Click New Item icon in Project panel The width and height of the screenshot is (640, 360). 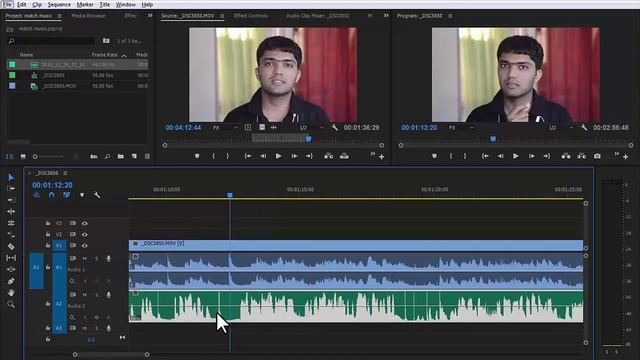134,156
